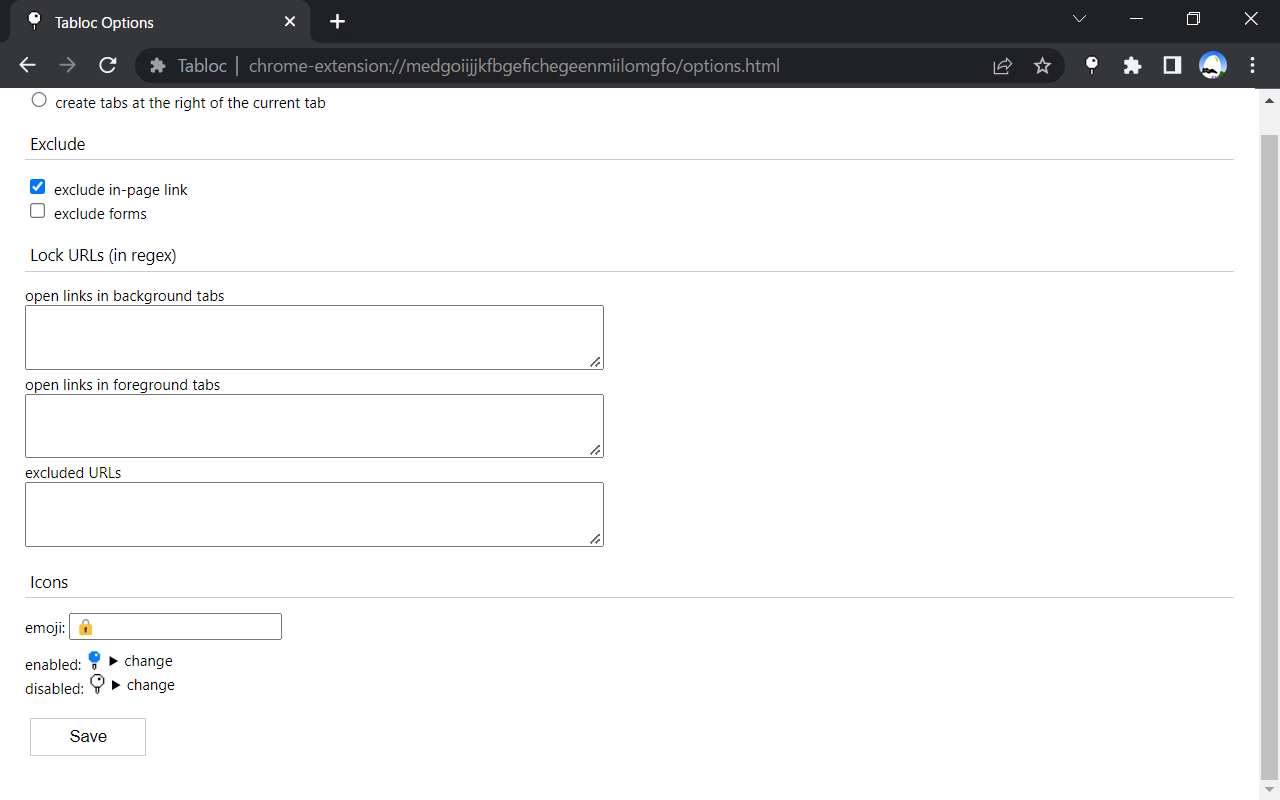Viewport: 1280px width, 800px height.
Task: Go back to the previous page
Action: (27, 66)
